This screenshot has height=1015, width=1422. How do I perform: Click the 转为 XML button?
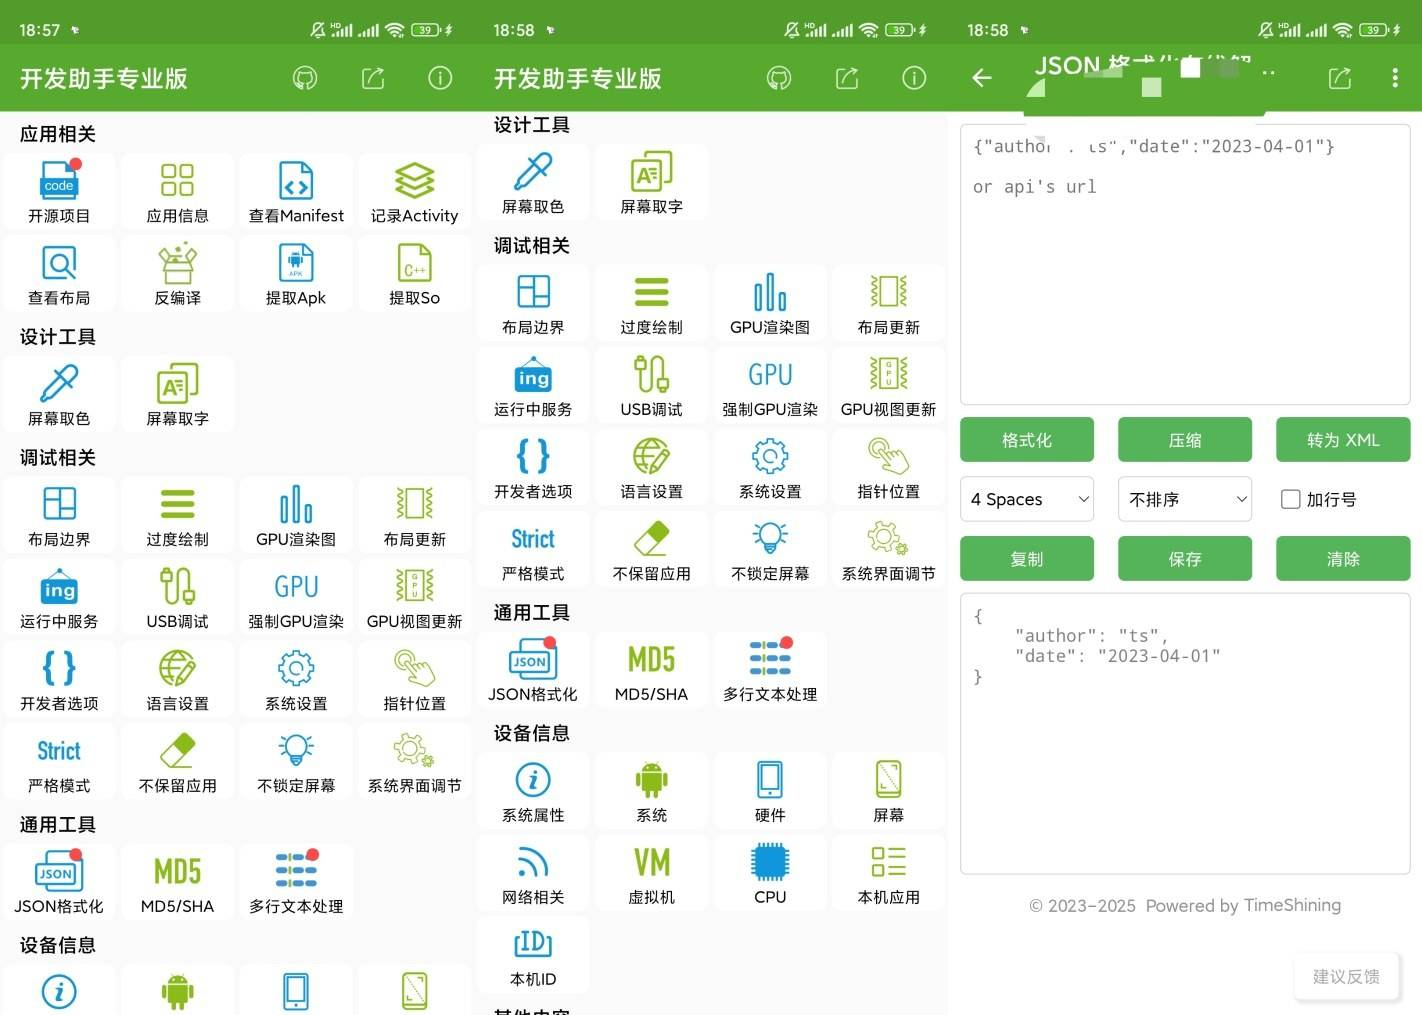click(x=1343, y=440)
